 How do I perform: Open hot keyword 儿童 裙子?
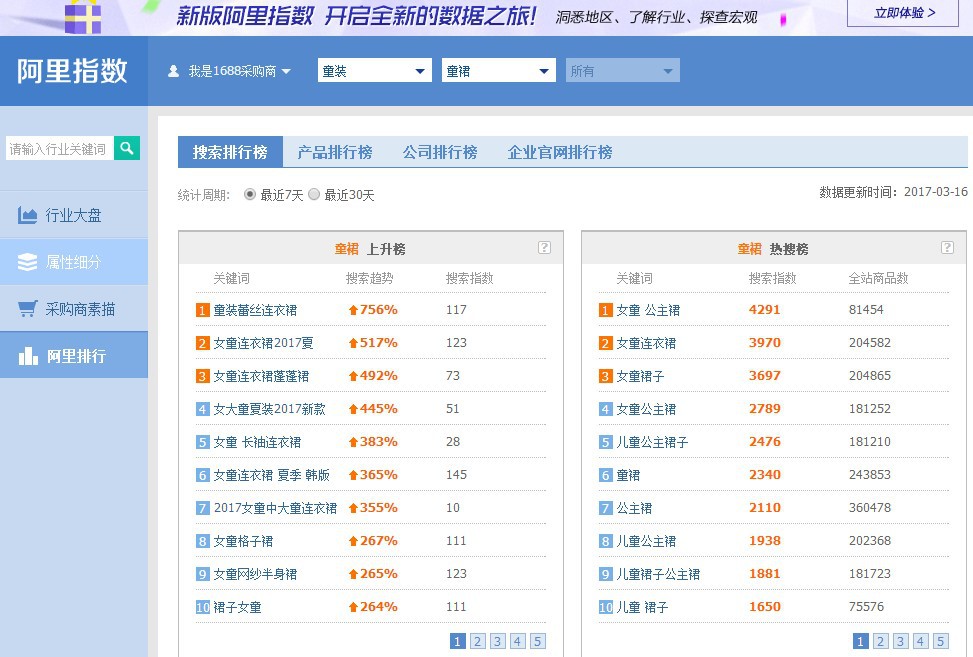click(642, 607)
